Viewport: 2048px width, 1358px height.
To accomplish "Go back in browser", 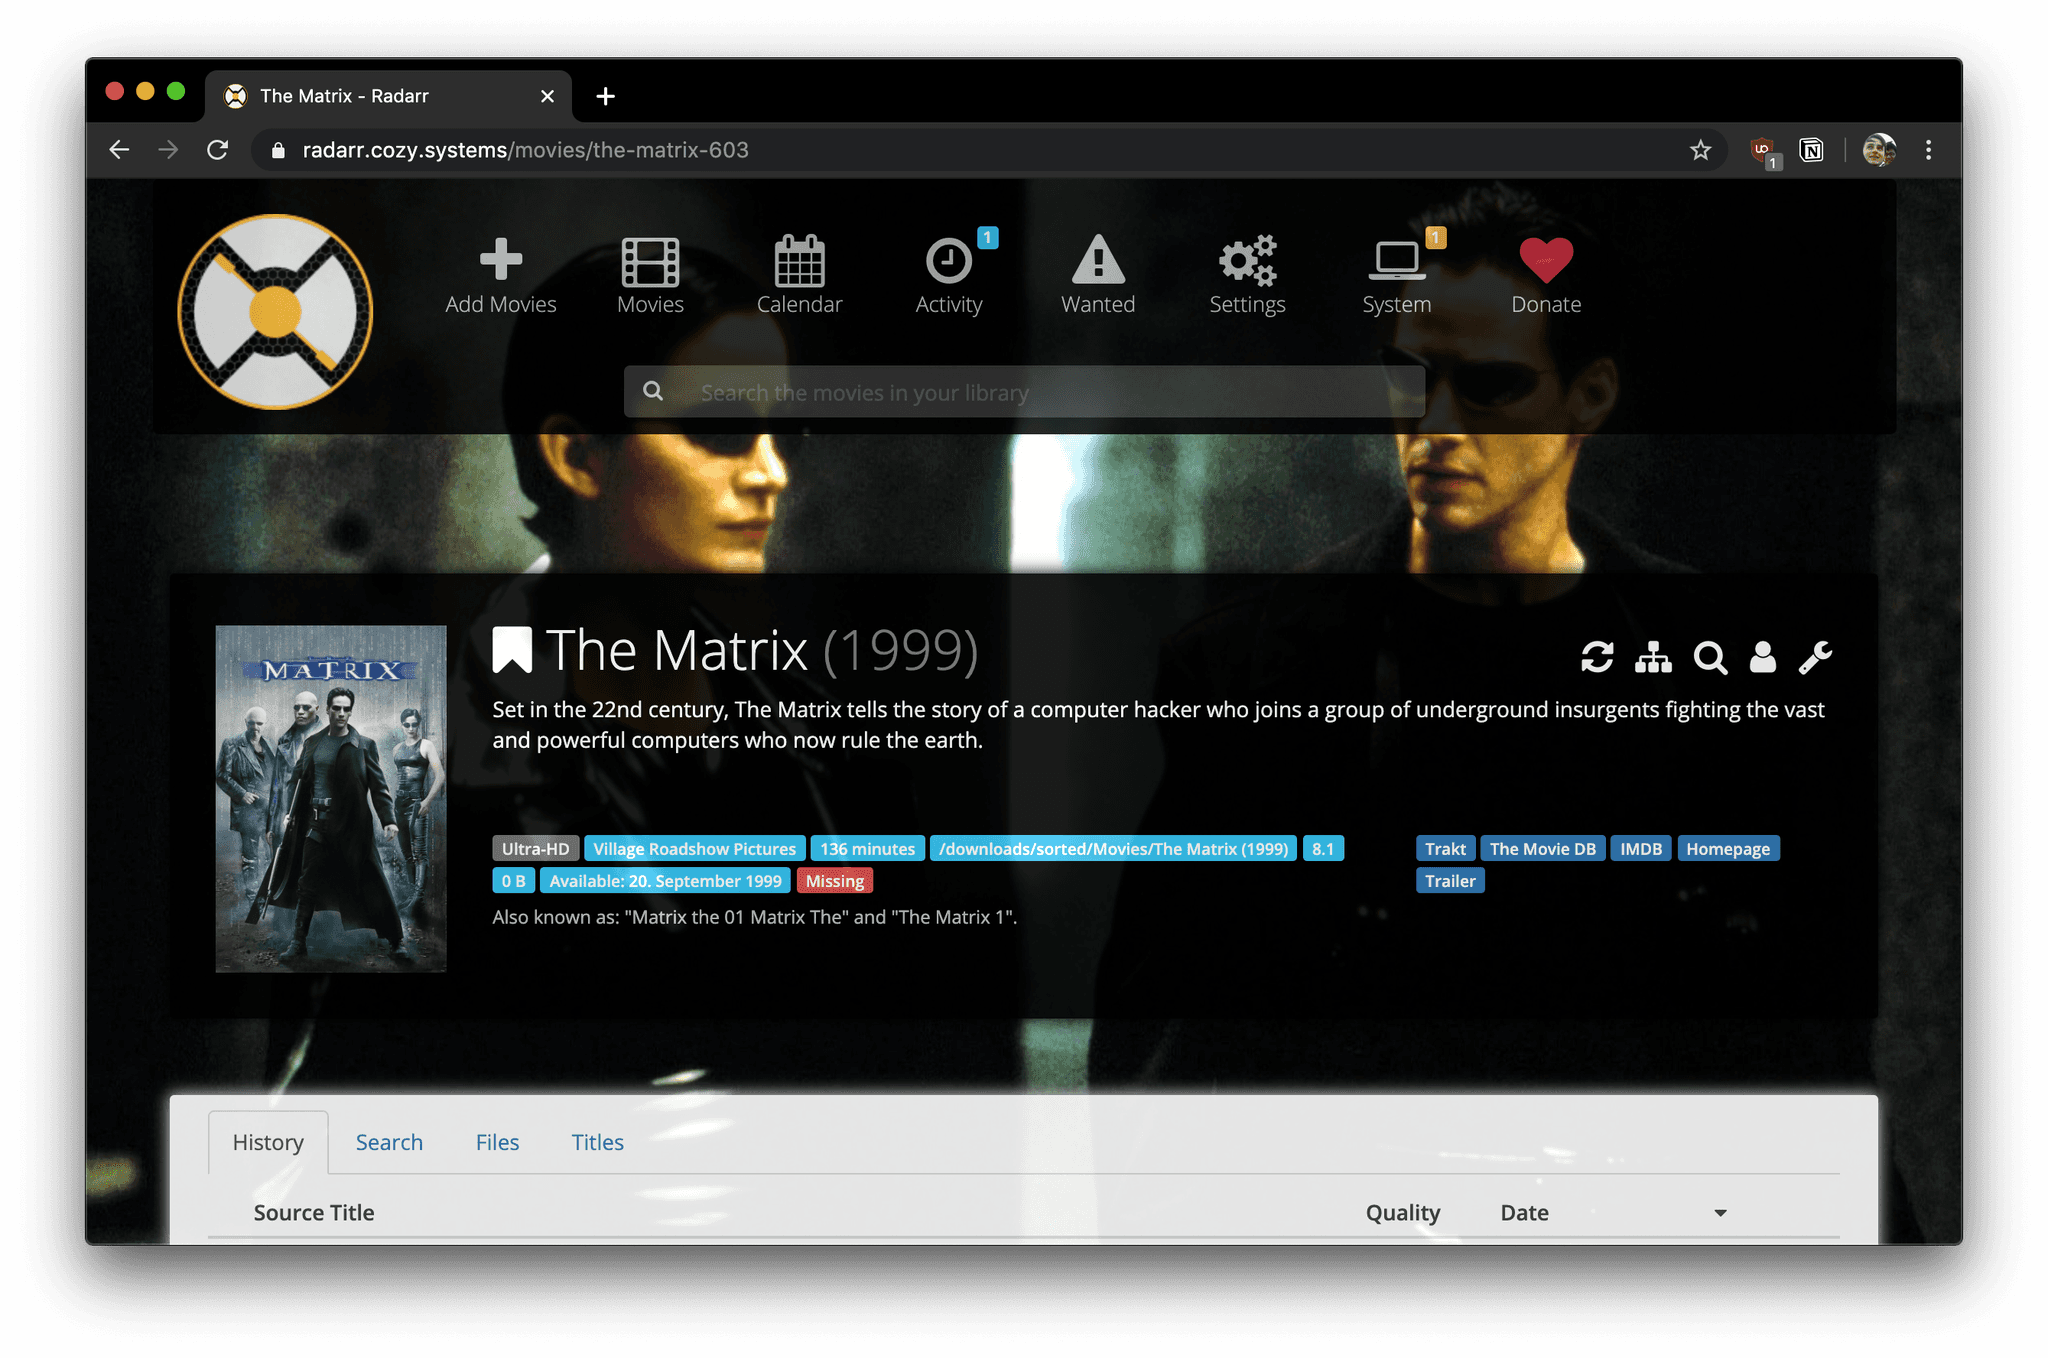I will (x=119, y=150).
